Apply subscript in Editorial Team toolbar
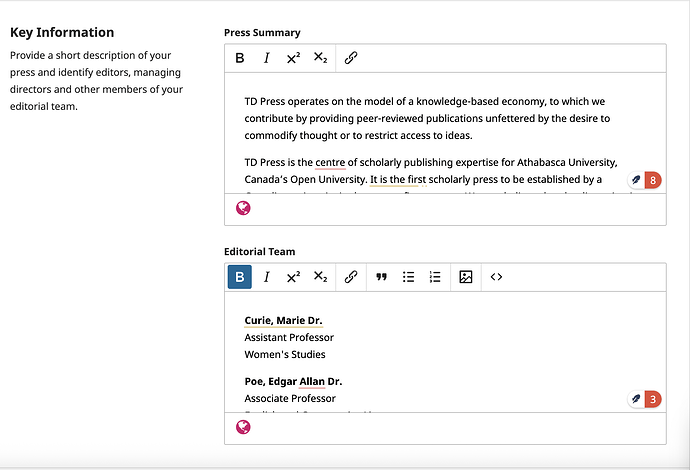This screenshot has height=470, width=690. click(x=320, y=277)
